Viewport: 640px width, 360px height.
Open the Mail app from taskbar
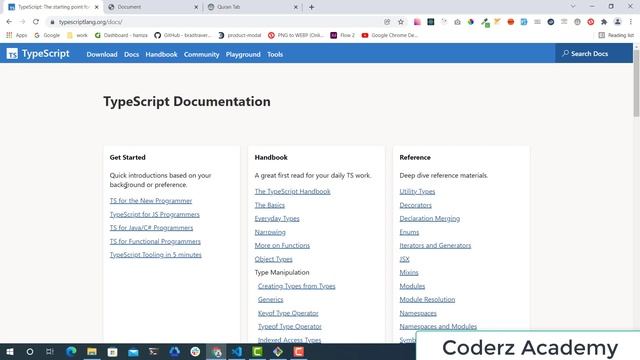tap(133, 351)
